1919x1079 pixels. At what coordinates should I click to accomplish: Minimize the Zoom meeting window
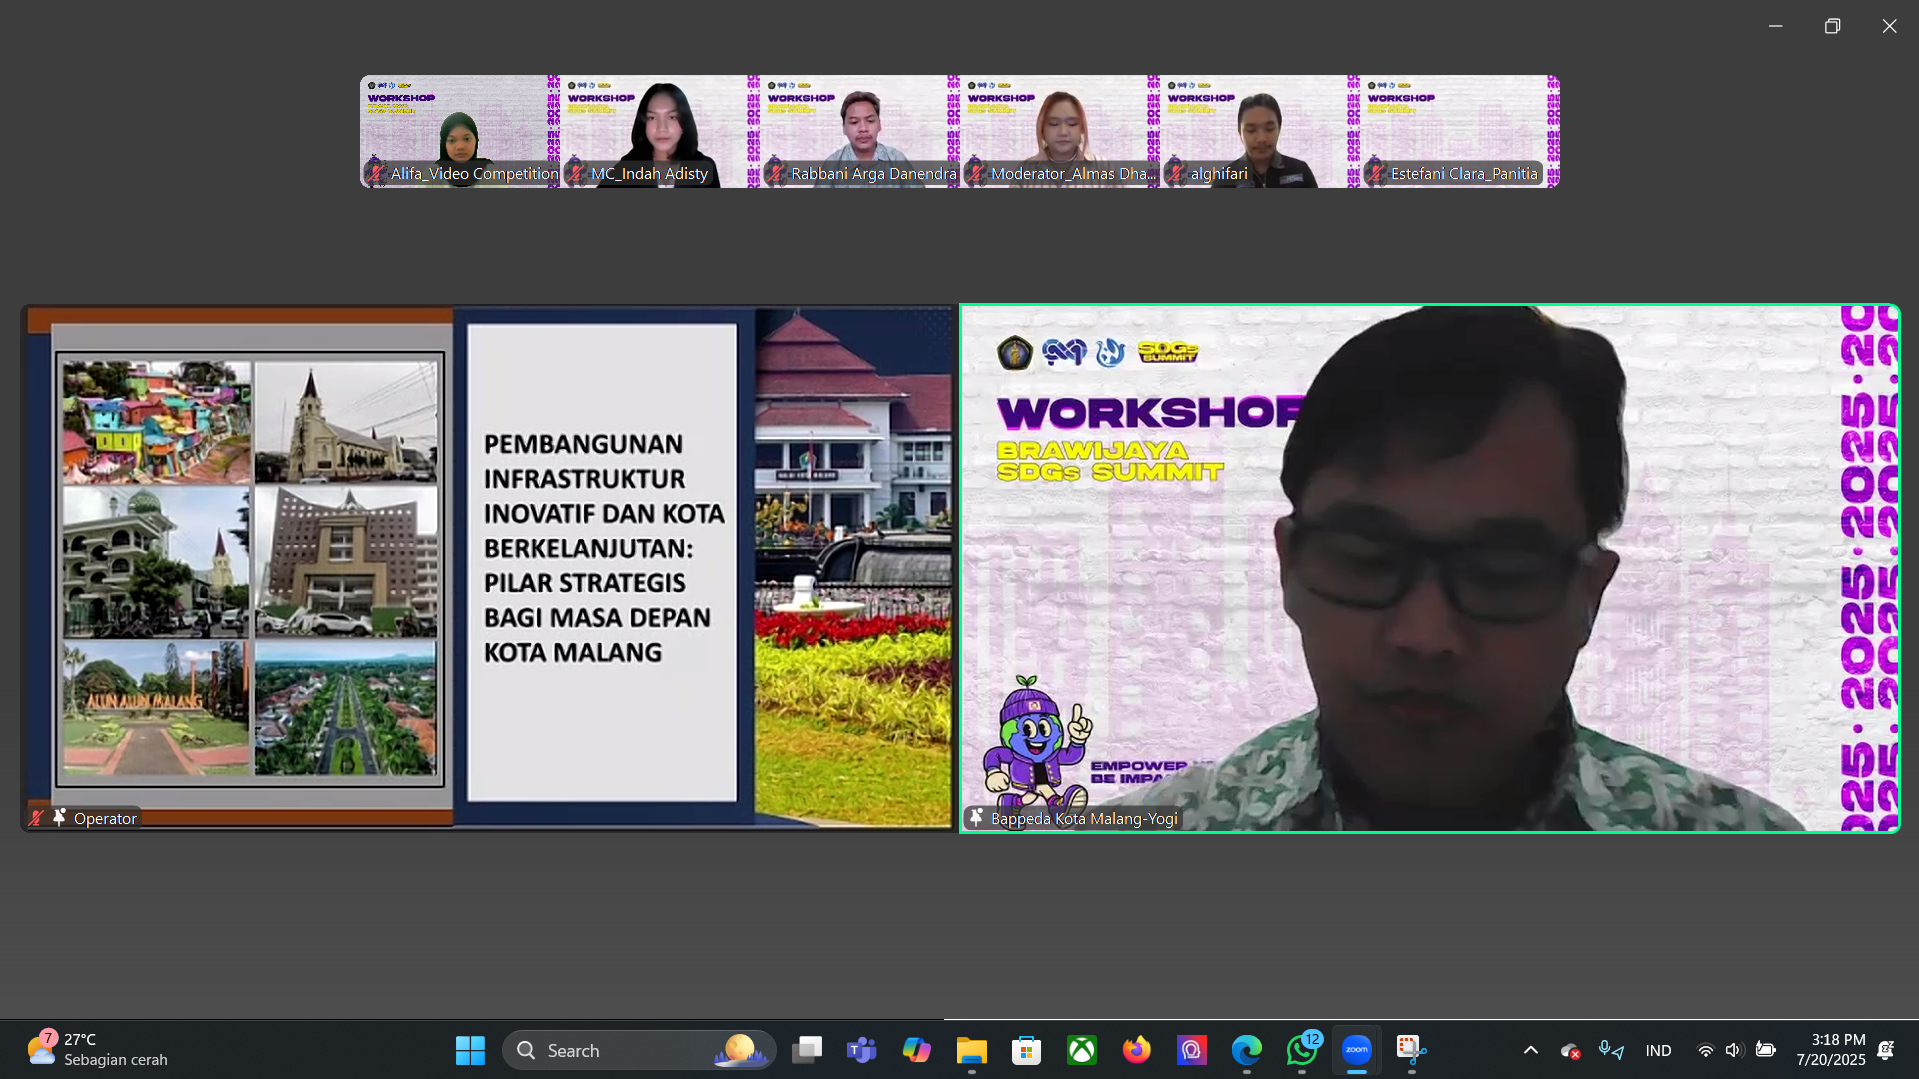tap(1775, 26)
